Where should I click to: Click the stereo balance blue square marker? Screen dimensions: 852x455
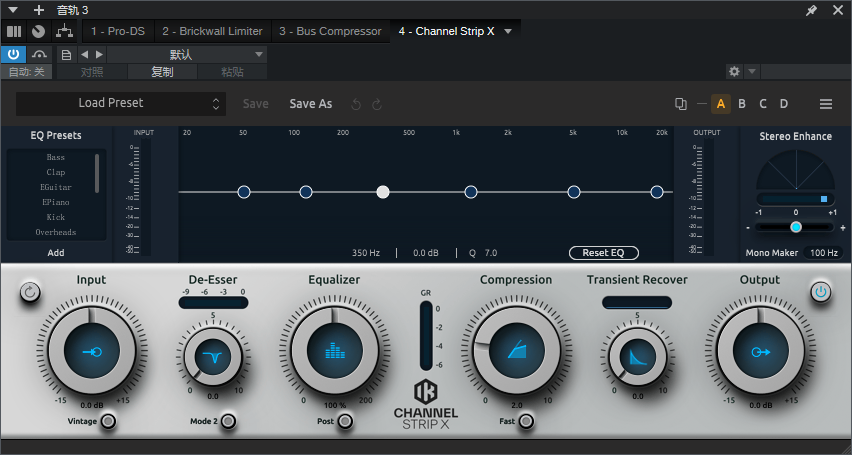click(x=824, y=200)
